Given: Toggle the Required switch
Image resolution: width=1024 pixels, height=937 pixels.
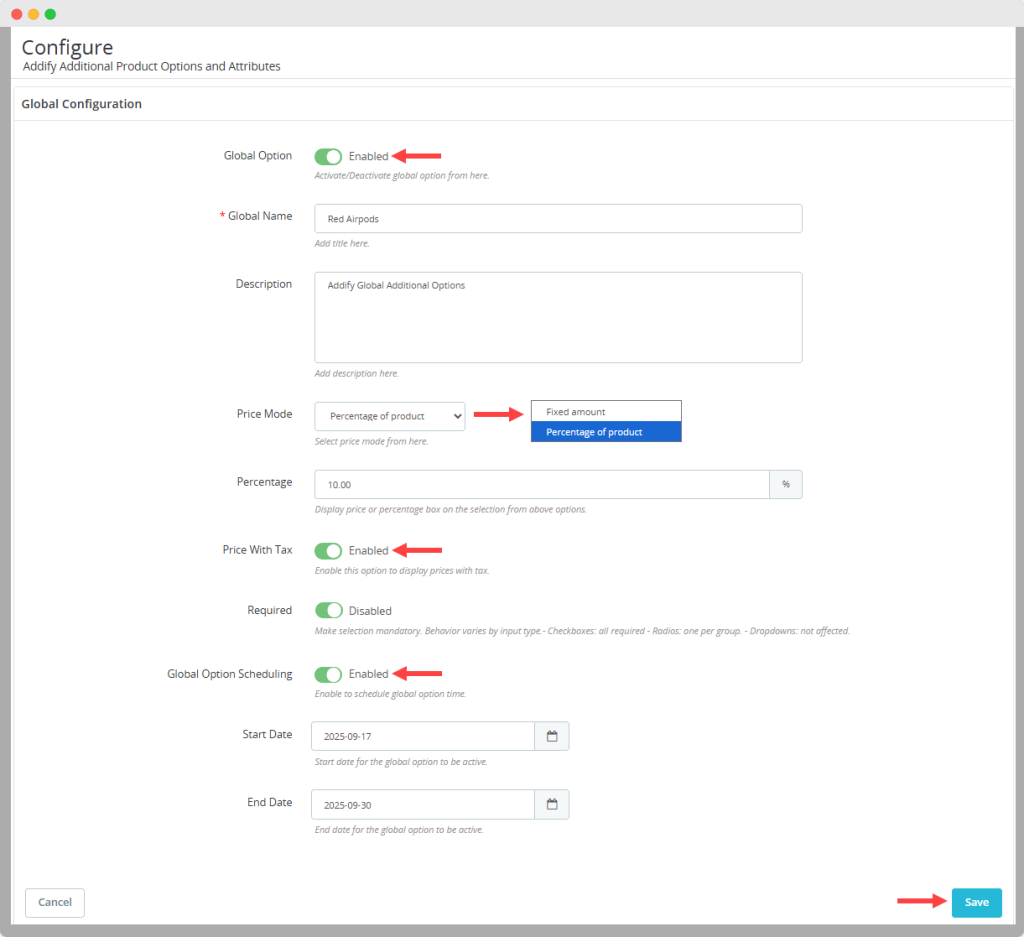Looking at the screenshot, I should 328,611.
